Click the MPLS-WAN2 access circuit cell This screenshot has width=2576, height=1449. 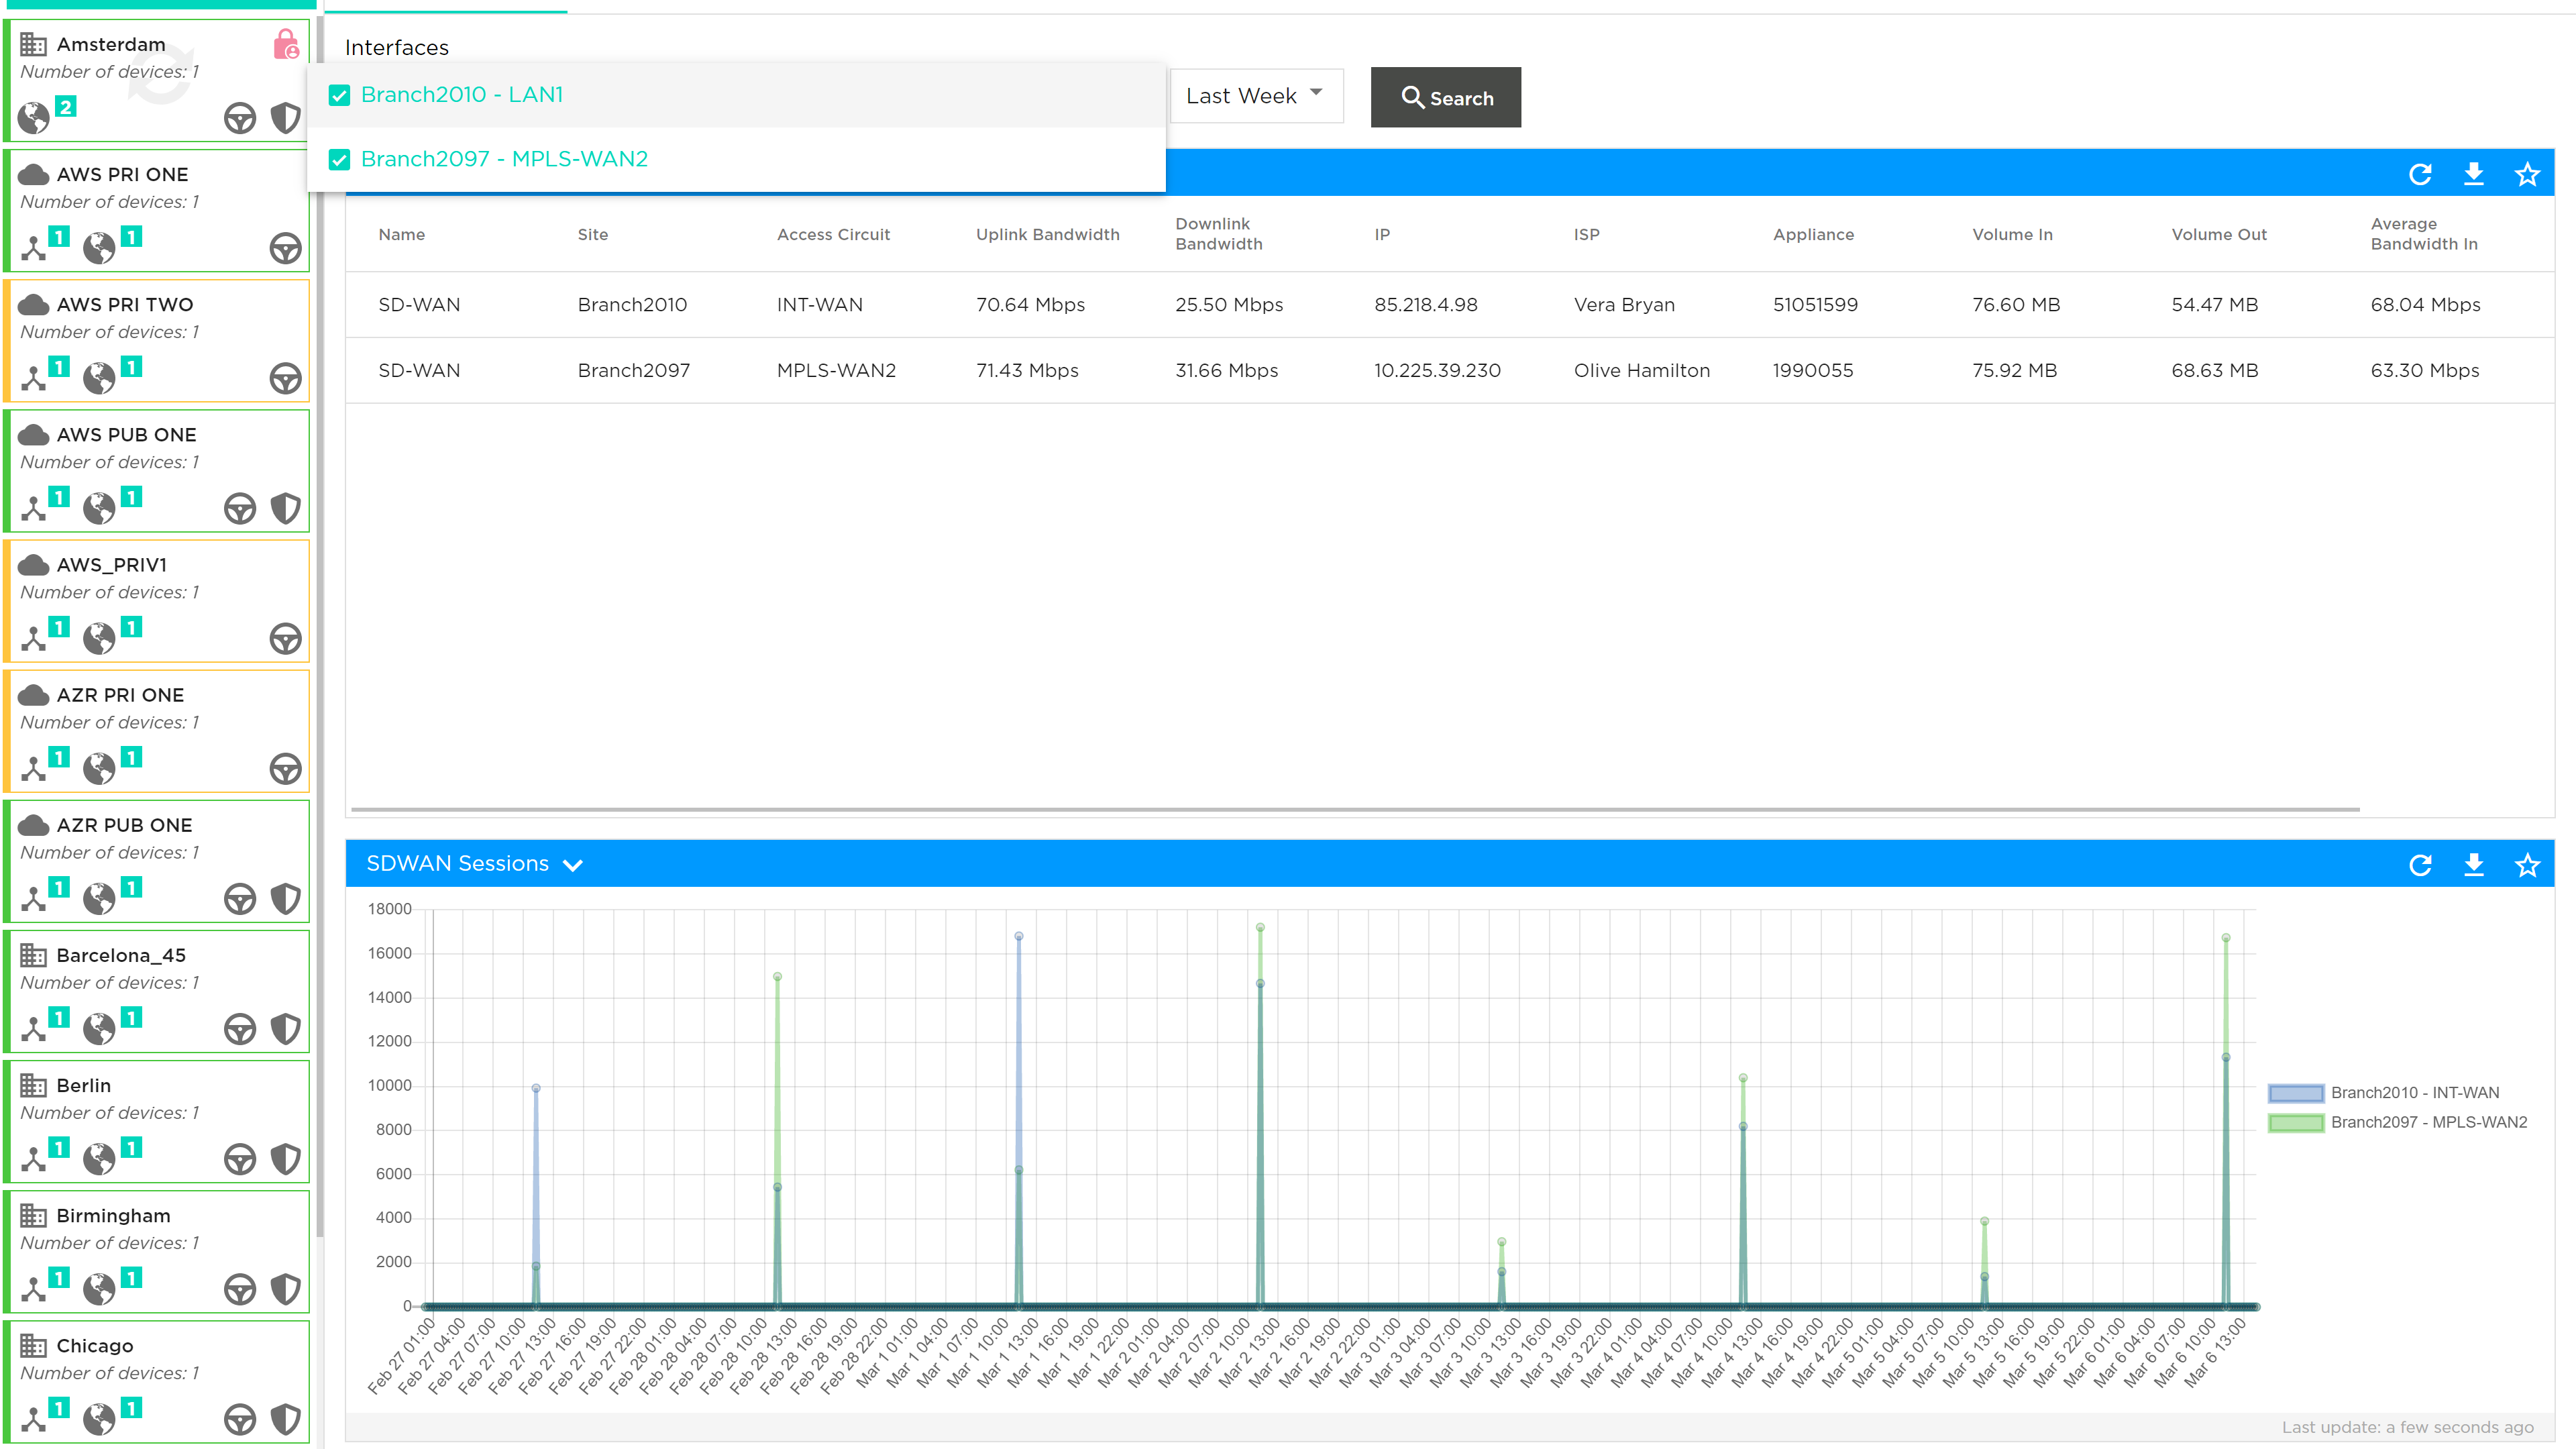[x=836, y=370]
